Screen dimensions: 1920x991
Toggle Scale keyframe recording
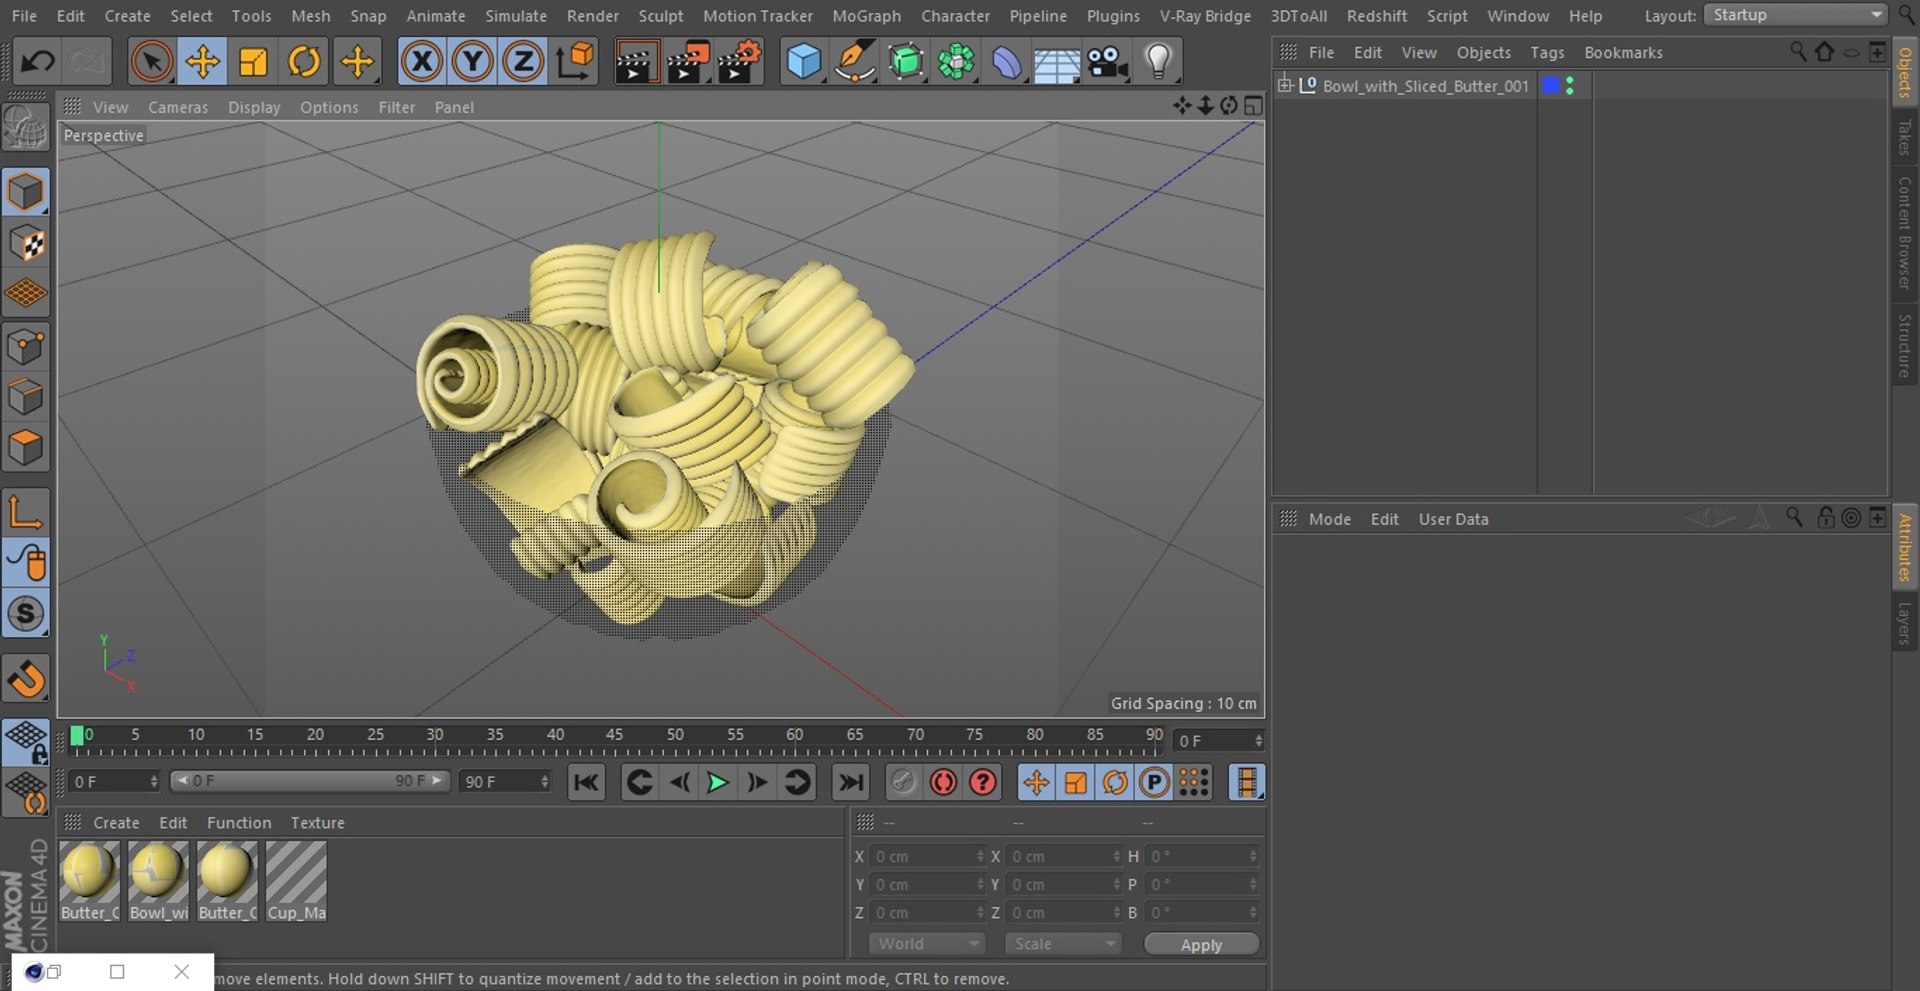pyautogui.click(x=1076, y=782)
